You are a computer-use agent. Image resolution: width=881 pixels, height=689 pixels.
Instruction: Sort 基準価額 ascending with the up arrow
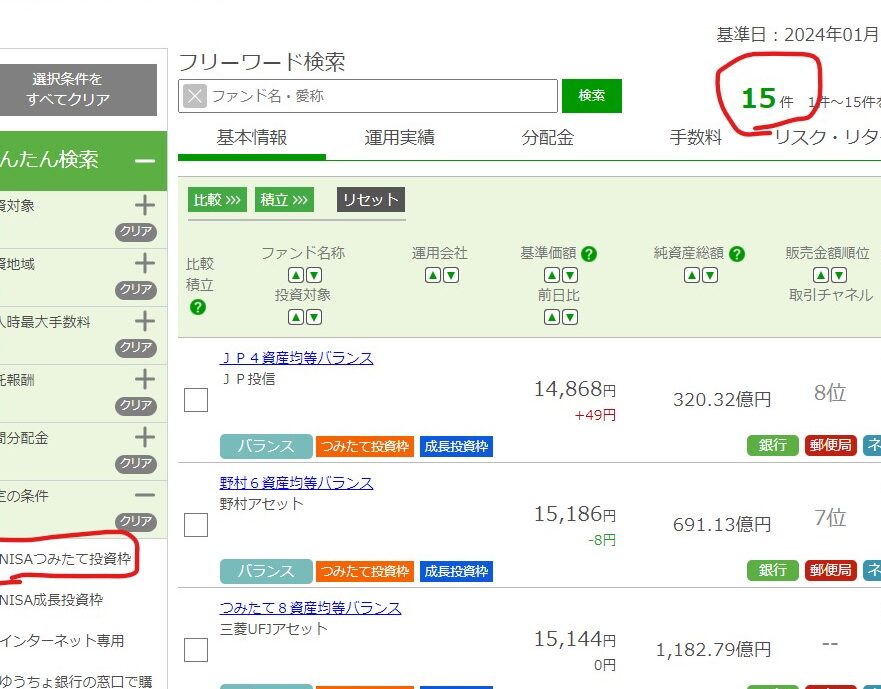(552, 275)
